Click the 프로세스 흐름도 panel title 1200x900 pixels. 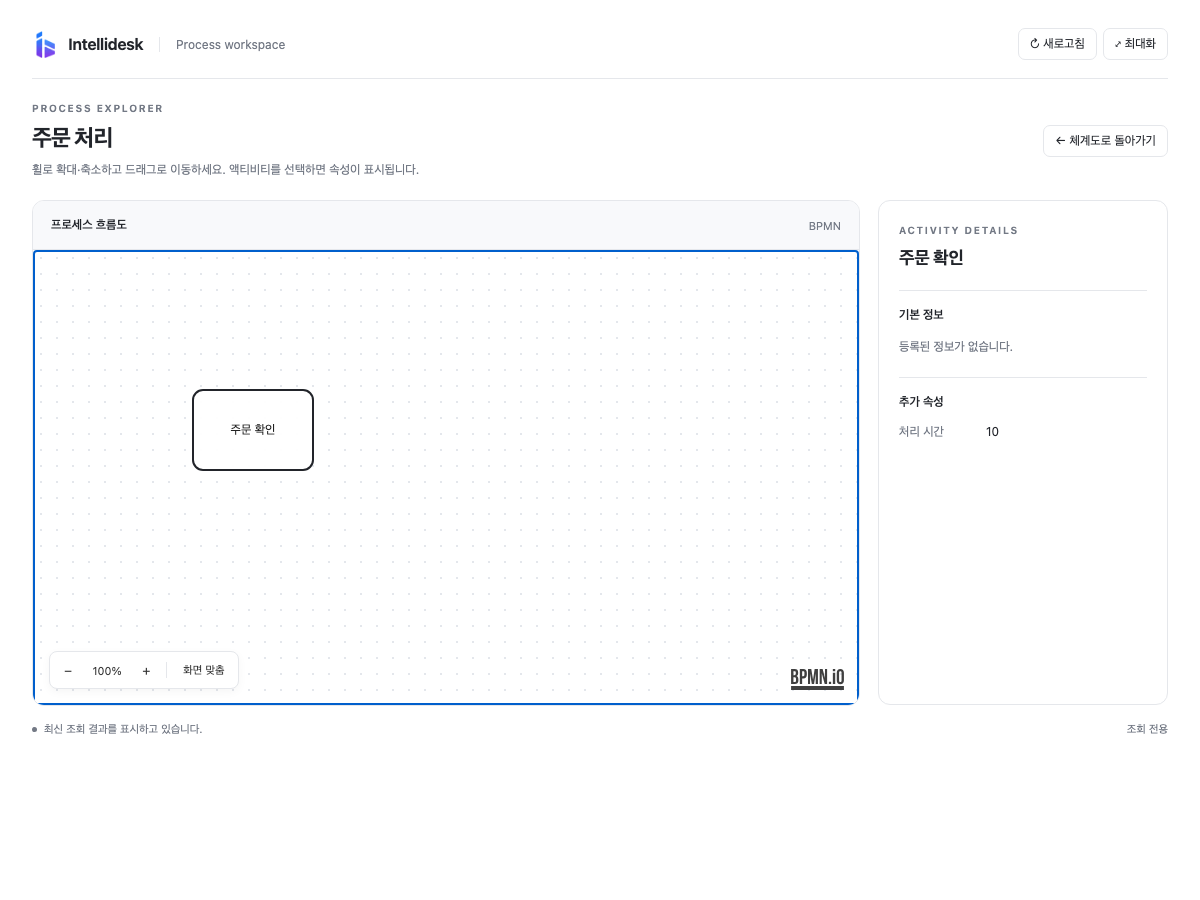click(x=89, y=225)
